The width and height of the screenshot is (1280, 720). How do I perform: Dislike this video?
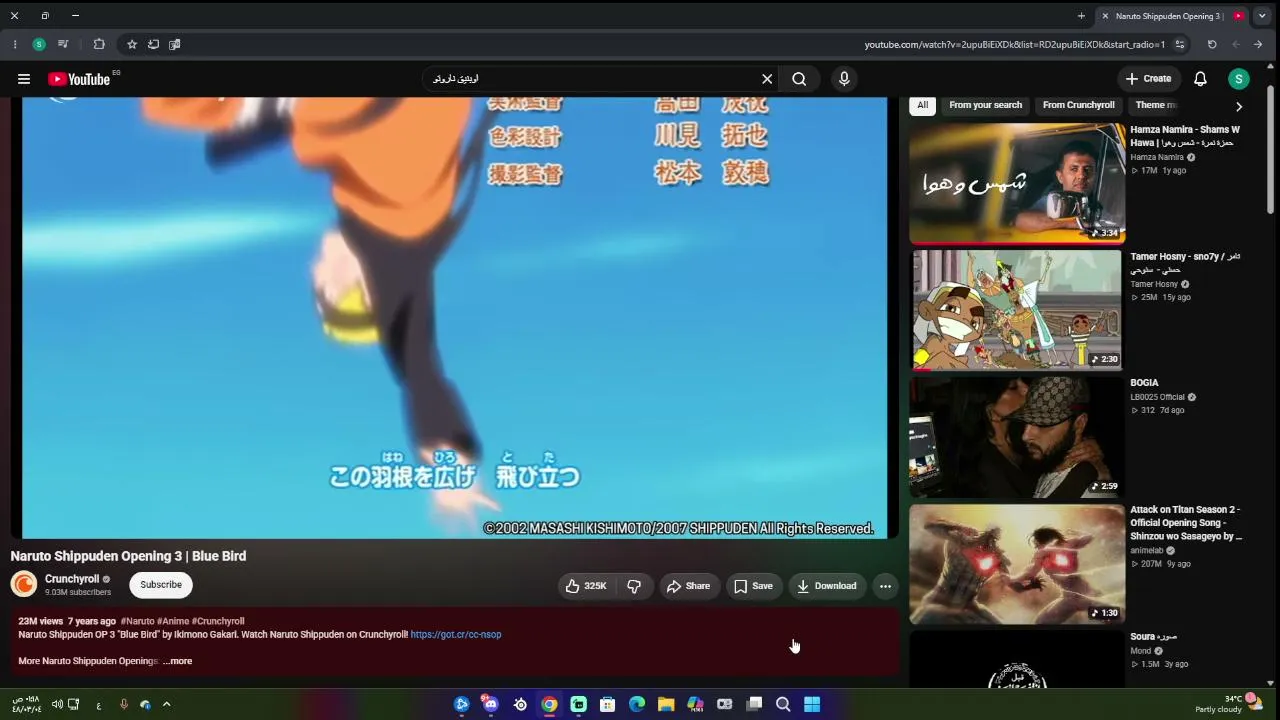pyautogui.click(x=634, y=586)
